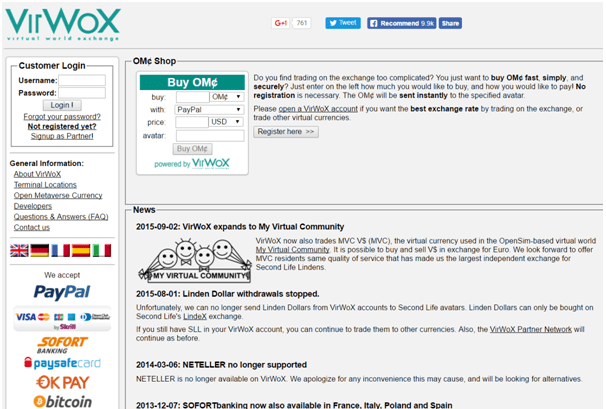Open Signup as Partner link
The height and width of the screenshot is (409, 606).
62,136
